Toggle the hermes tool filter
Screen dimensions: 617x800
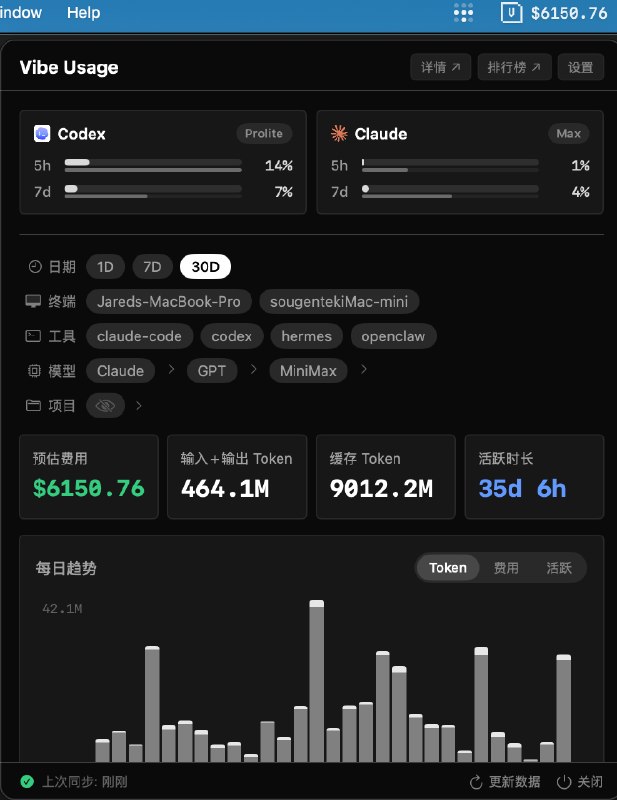[x=306, y=336]
